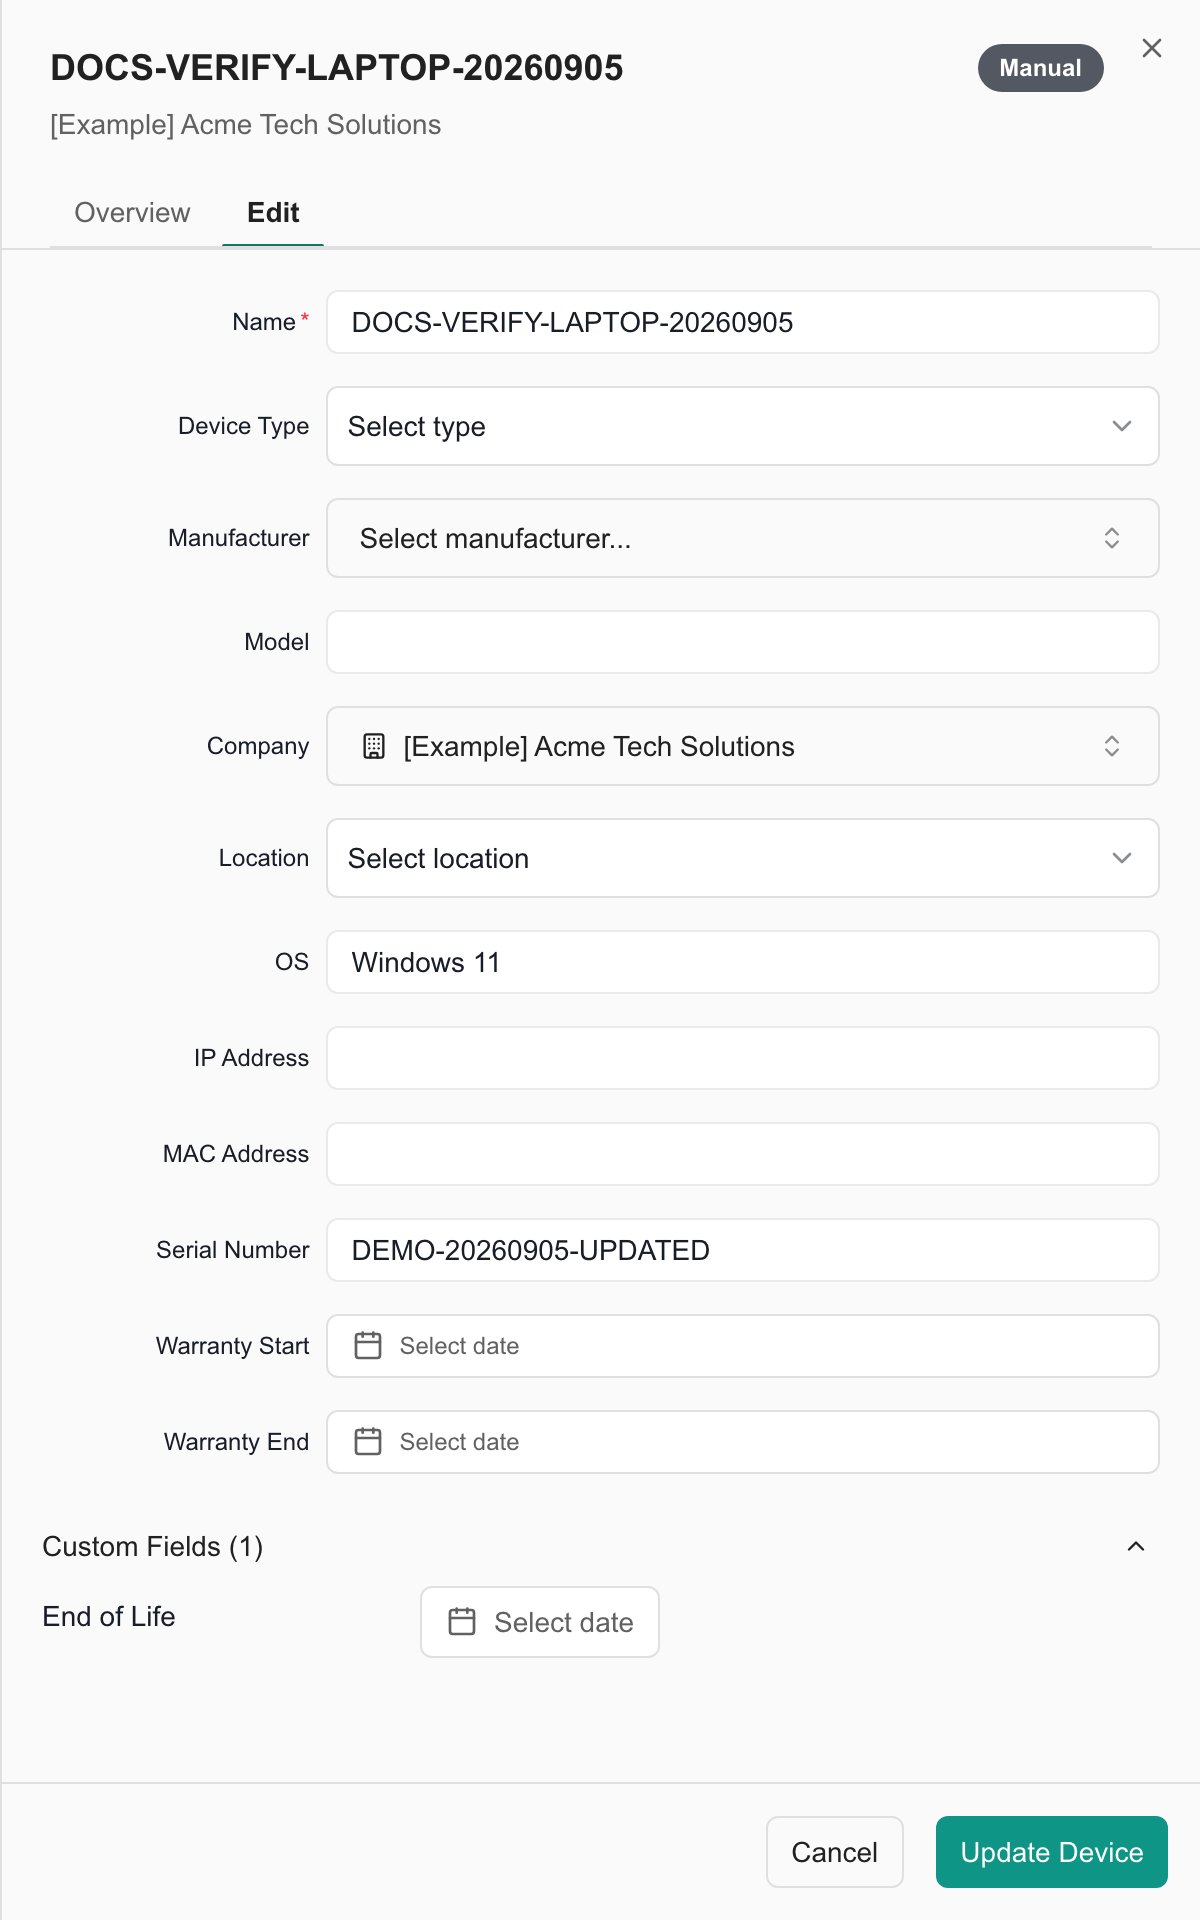Click the Location chevron arrow

[1122, 858]
